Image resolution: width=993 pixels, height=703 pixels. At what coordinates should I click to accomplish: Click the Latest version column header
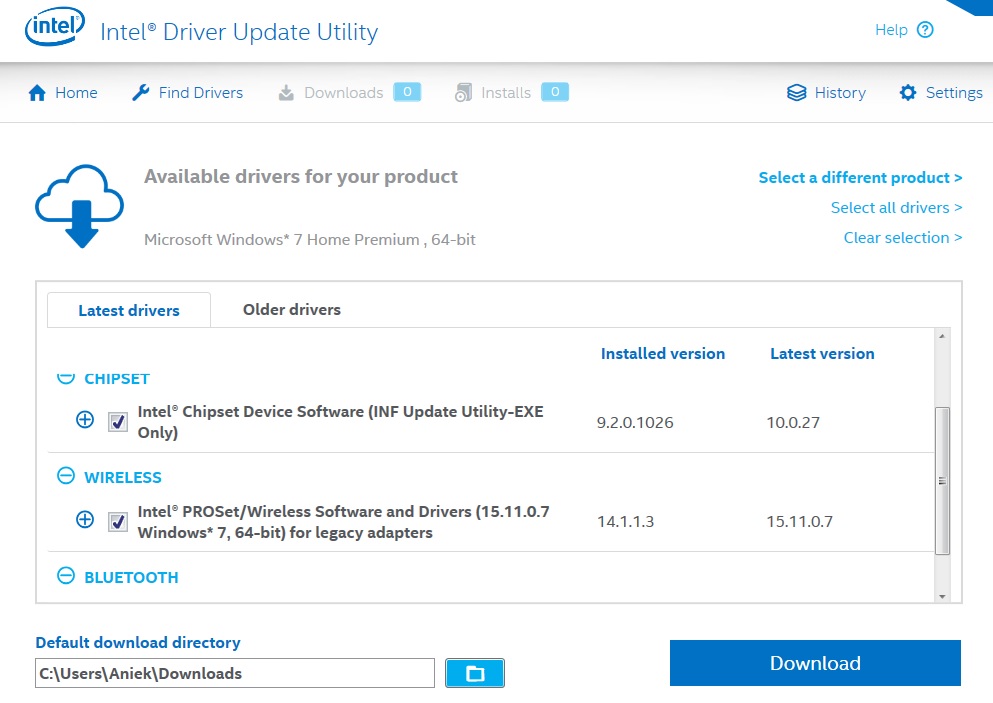[x=822, y=353]
